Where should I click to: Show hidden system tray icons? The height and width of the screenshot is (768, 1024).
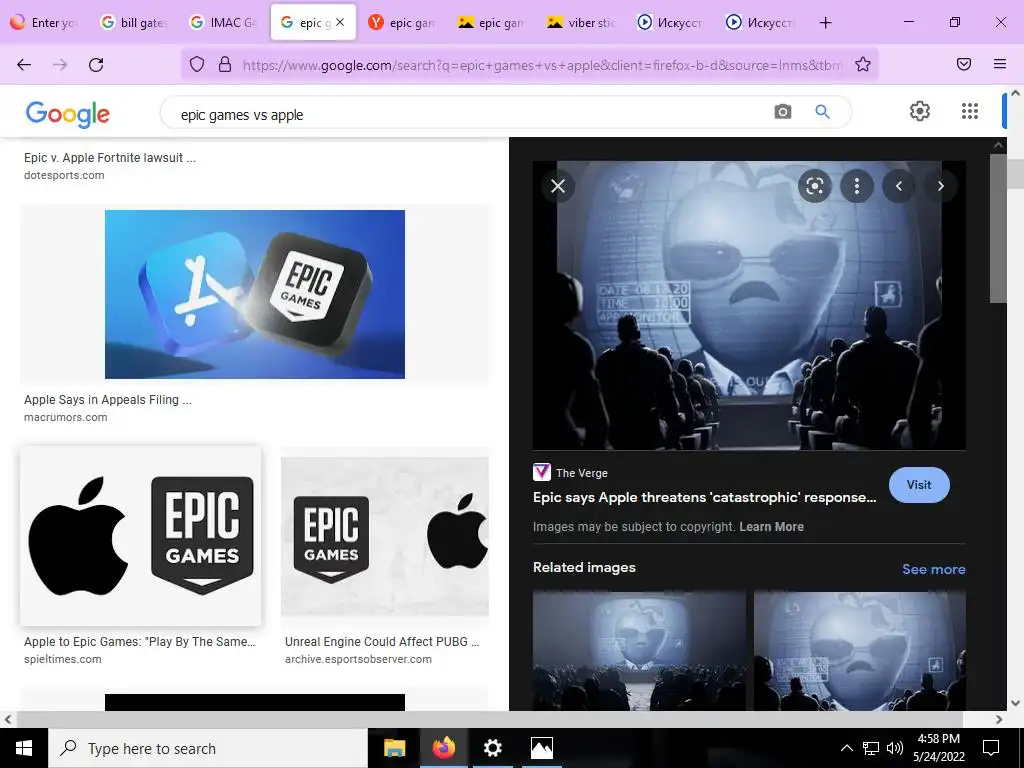coord(846,748)
